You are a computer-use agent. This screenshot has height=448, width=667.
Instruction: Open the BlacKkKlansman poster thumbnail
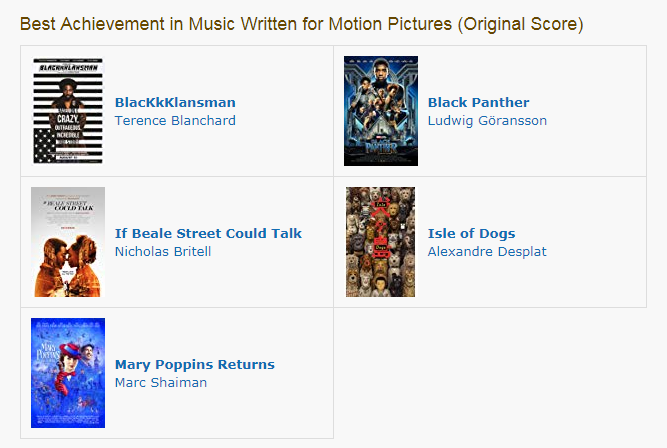(x=68, y=111)
